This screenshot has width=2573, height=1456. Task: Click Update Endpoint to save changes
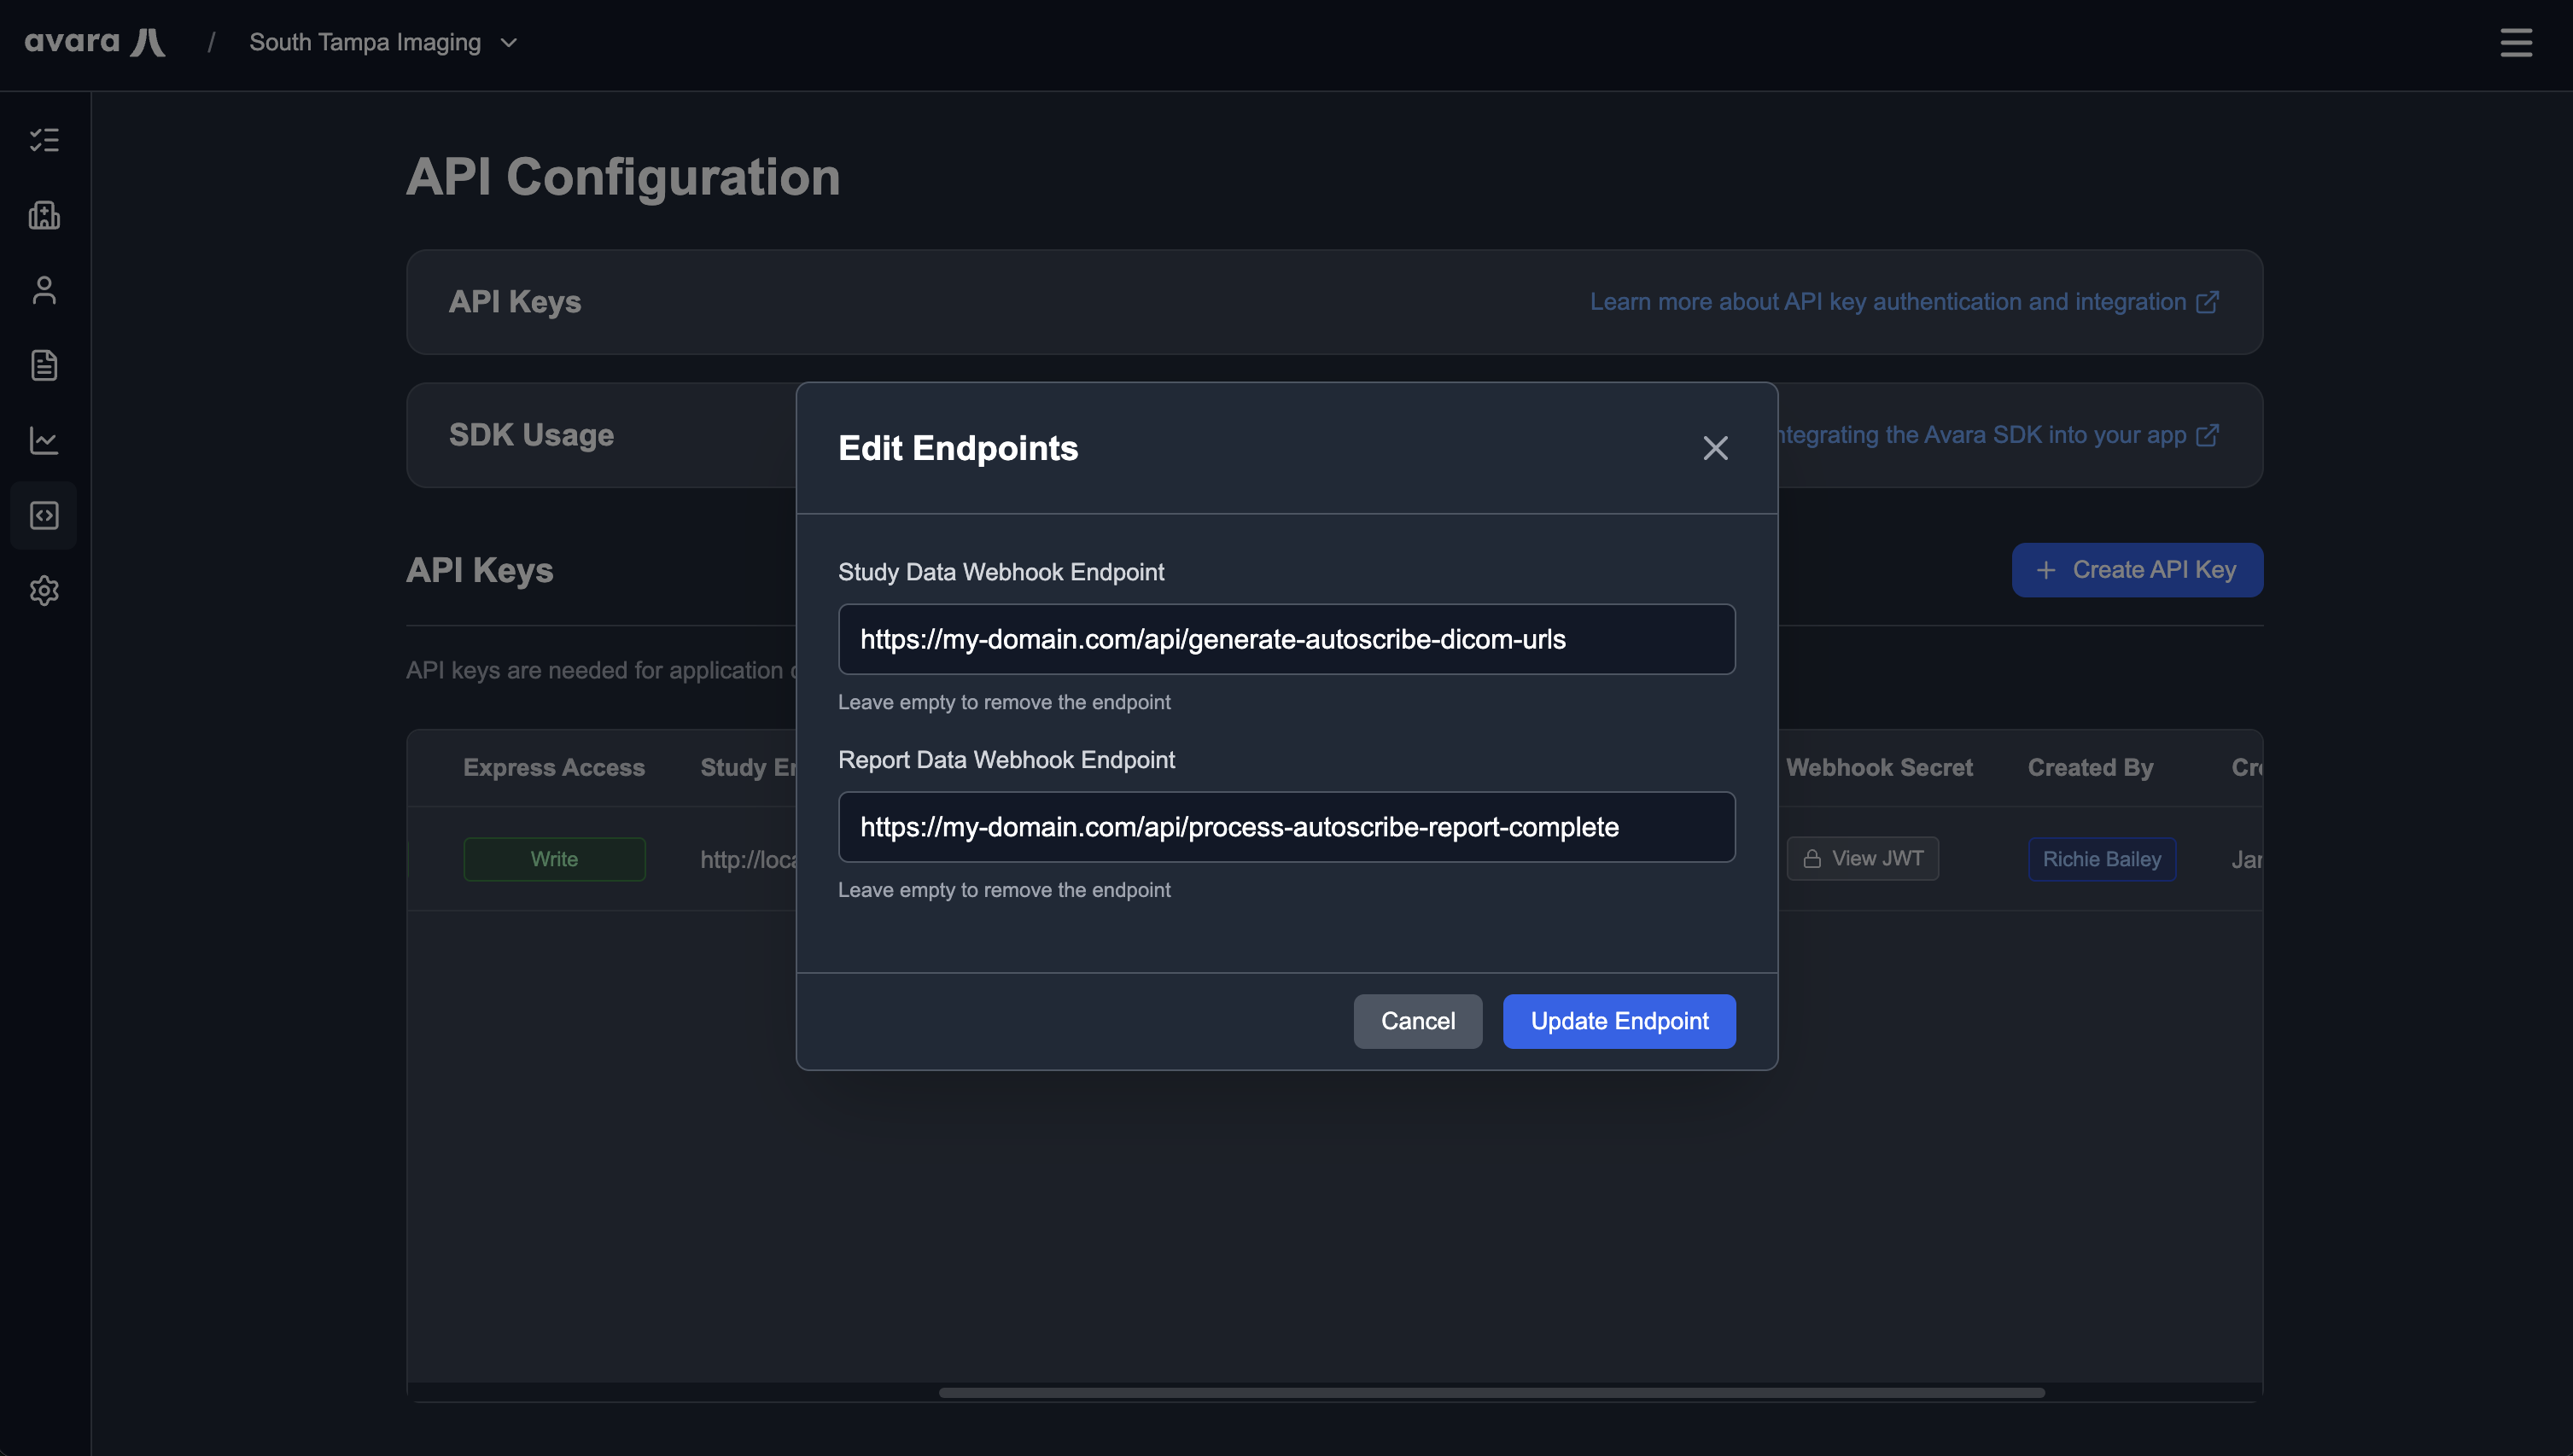(1618, 1021)
